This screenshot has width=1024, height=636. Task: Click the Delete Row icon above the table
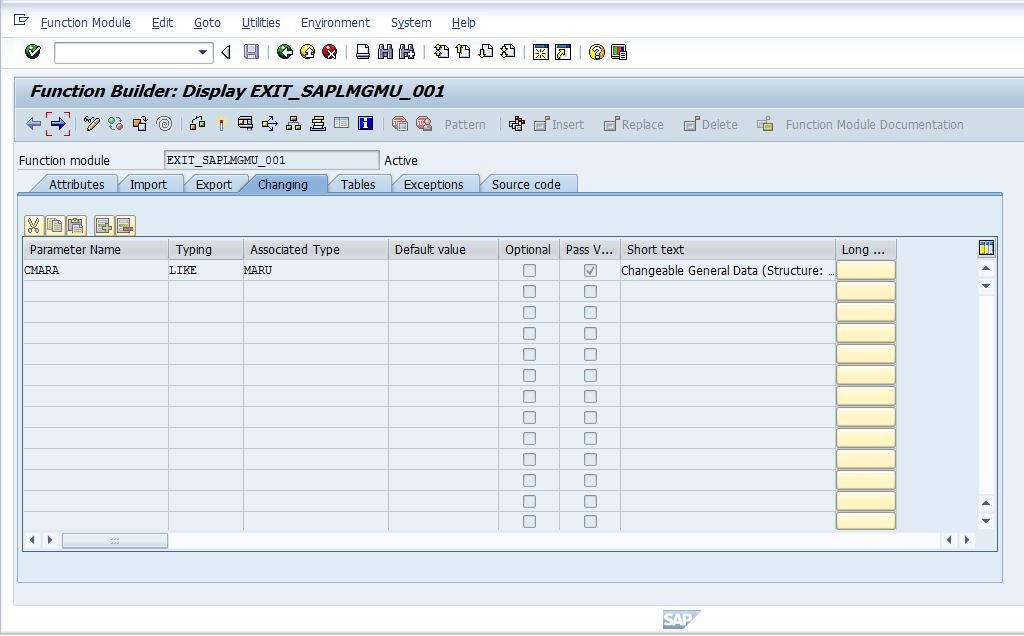[x=125, y=226]
